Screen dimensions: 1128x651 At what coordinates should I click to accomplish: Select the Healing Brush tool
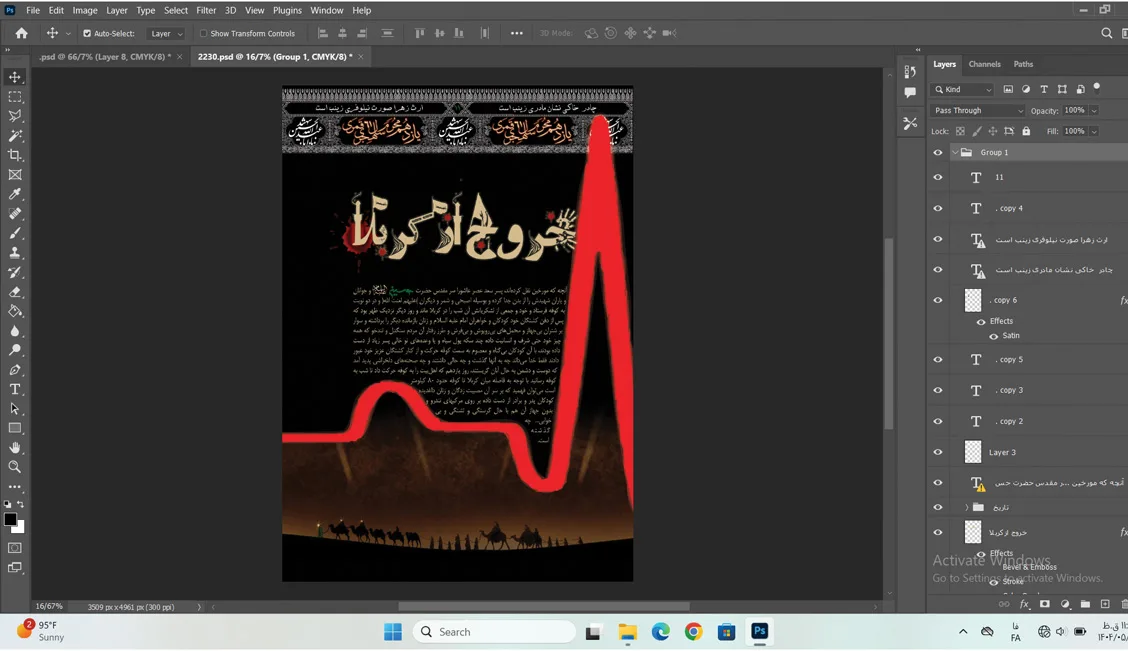(x=14, y=214)
